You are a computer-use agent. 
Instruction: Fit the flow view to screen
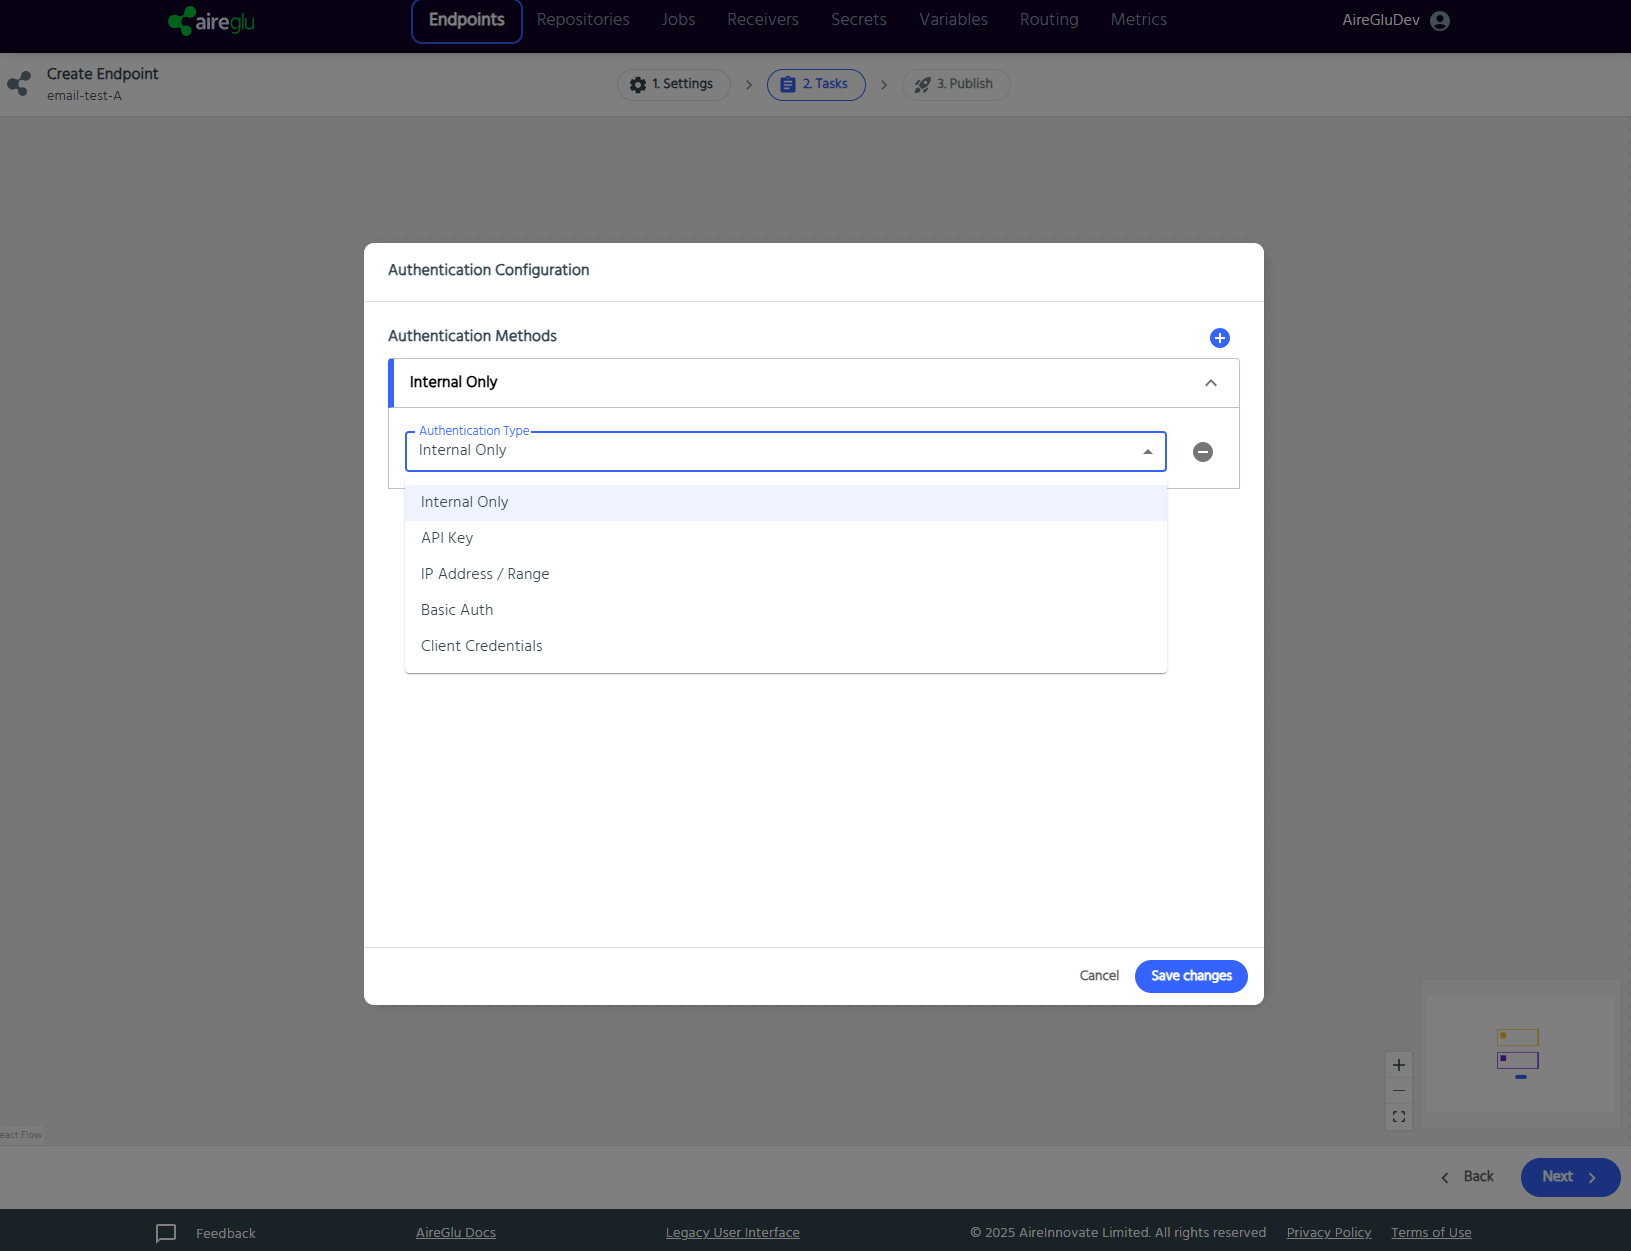point(1399,1117)
